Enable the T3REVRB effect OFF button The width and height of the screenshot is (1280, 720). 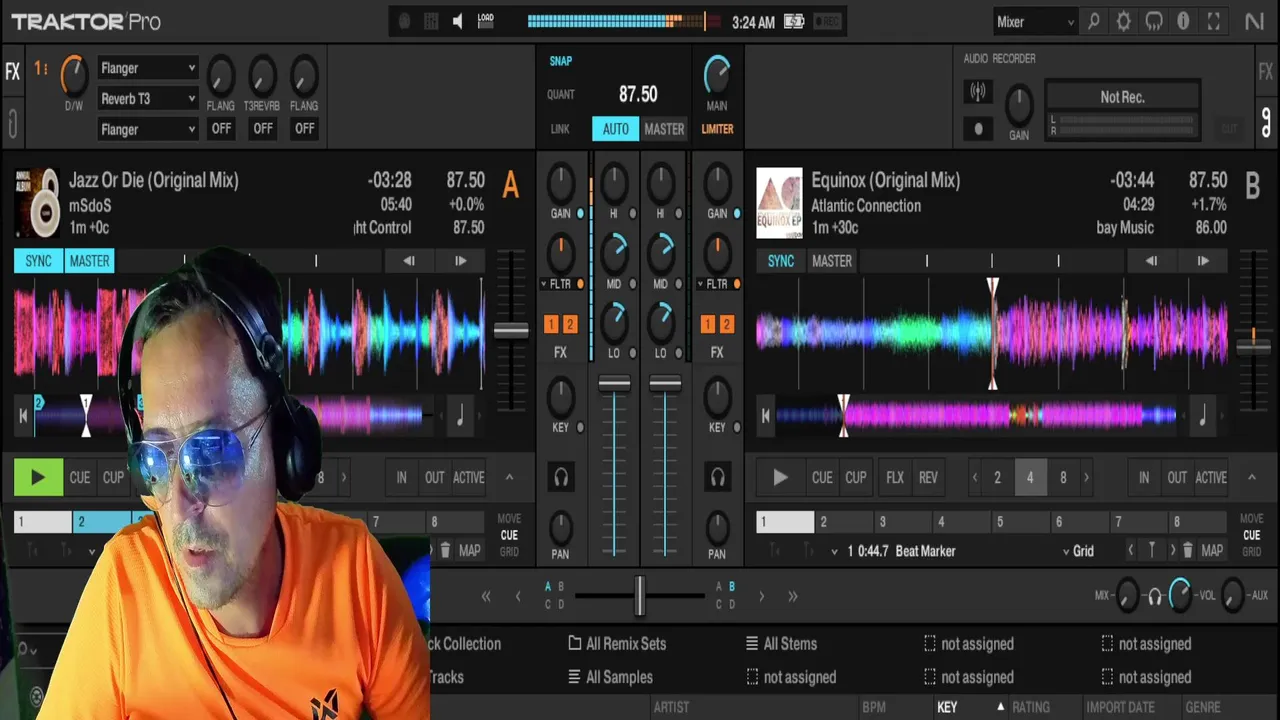tap(263, 129)
